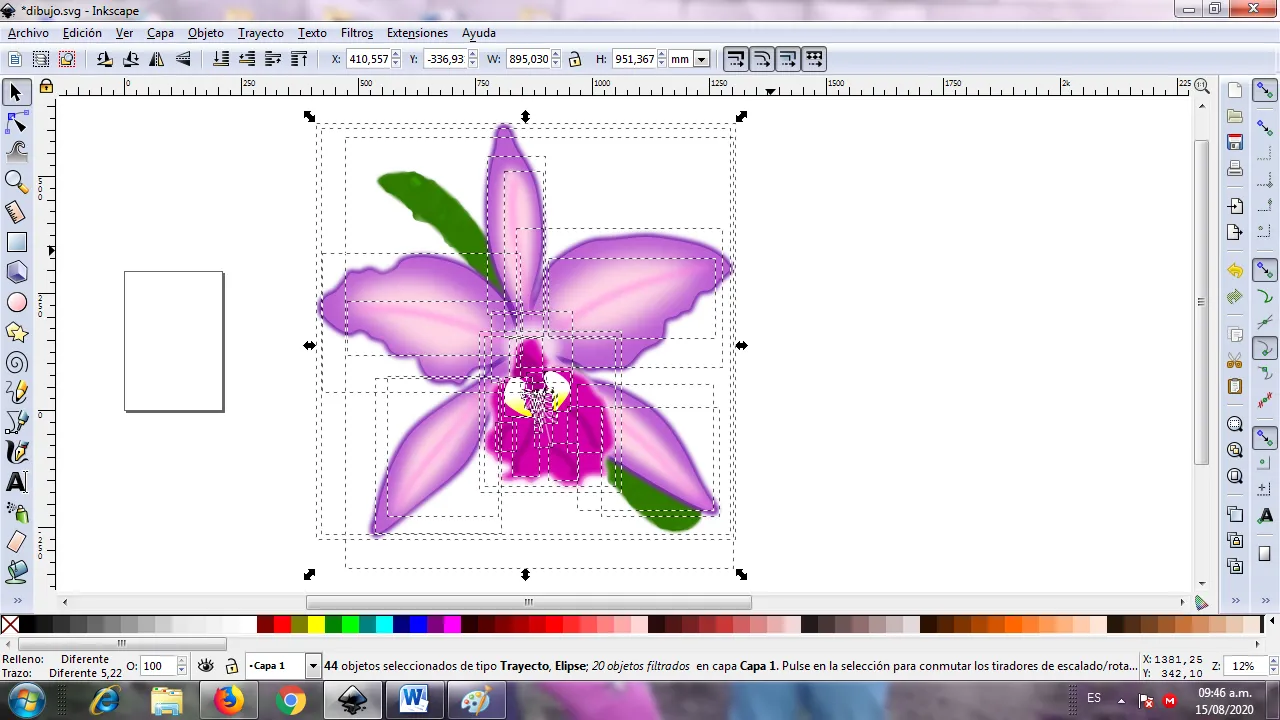Screen dimensions: 1280x720
Task: Toggle the Capa 1 layer lock
Action: point(231,666)
